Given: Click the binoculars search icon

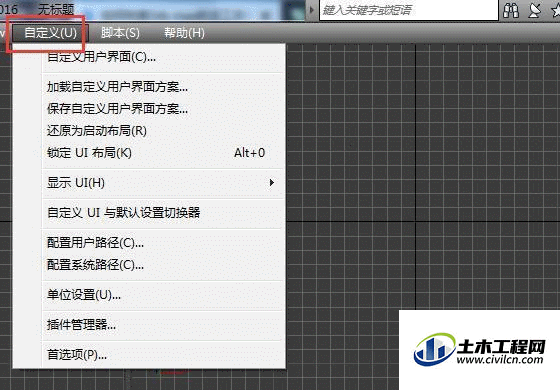Looking at the screenshot, I should click(511, 10).
